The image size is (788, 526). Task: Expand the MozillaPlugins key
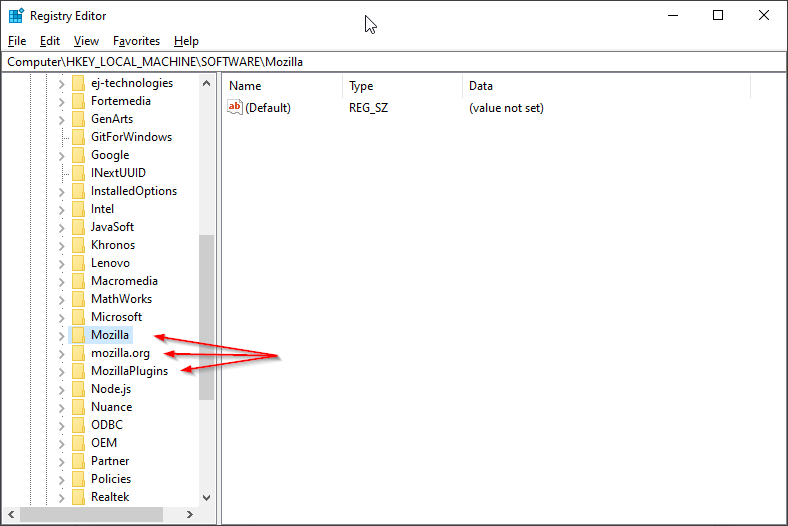click(x=61, y=372)
